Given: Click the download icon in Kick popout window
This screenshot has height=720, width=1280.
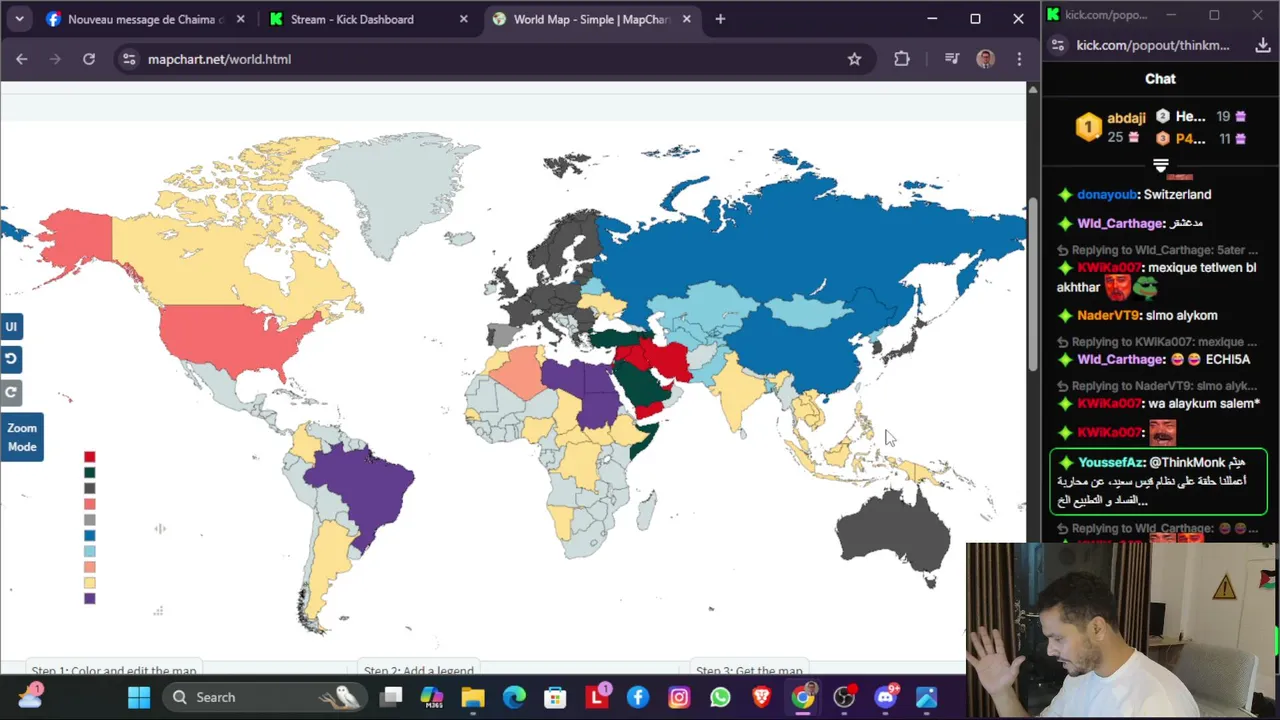Looking at the screenshot, I should point(1262,45).
